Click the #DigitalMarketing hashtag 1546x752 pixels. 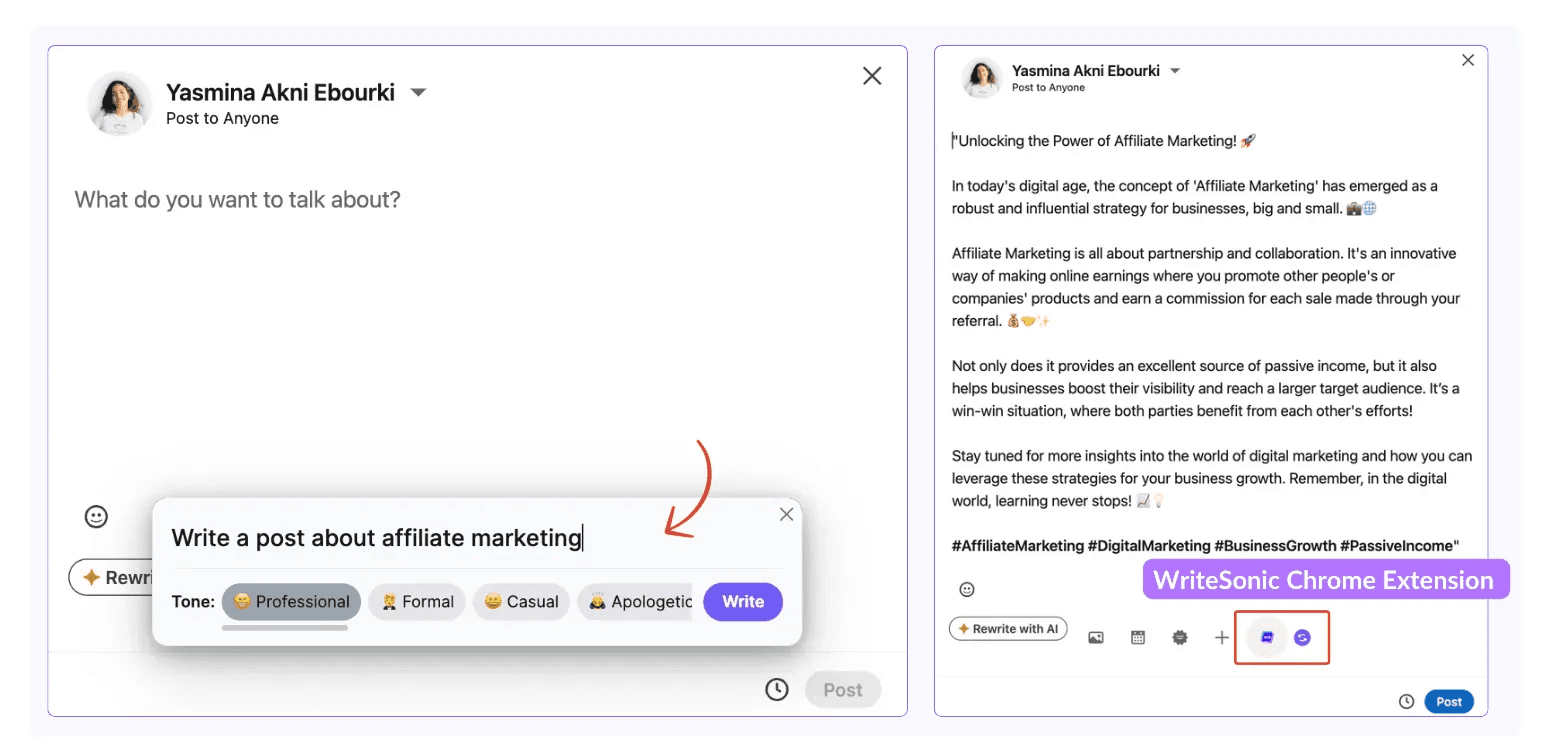pyautogui.click(x=1149, y=546)
